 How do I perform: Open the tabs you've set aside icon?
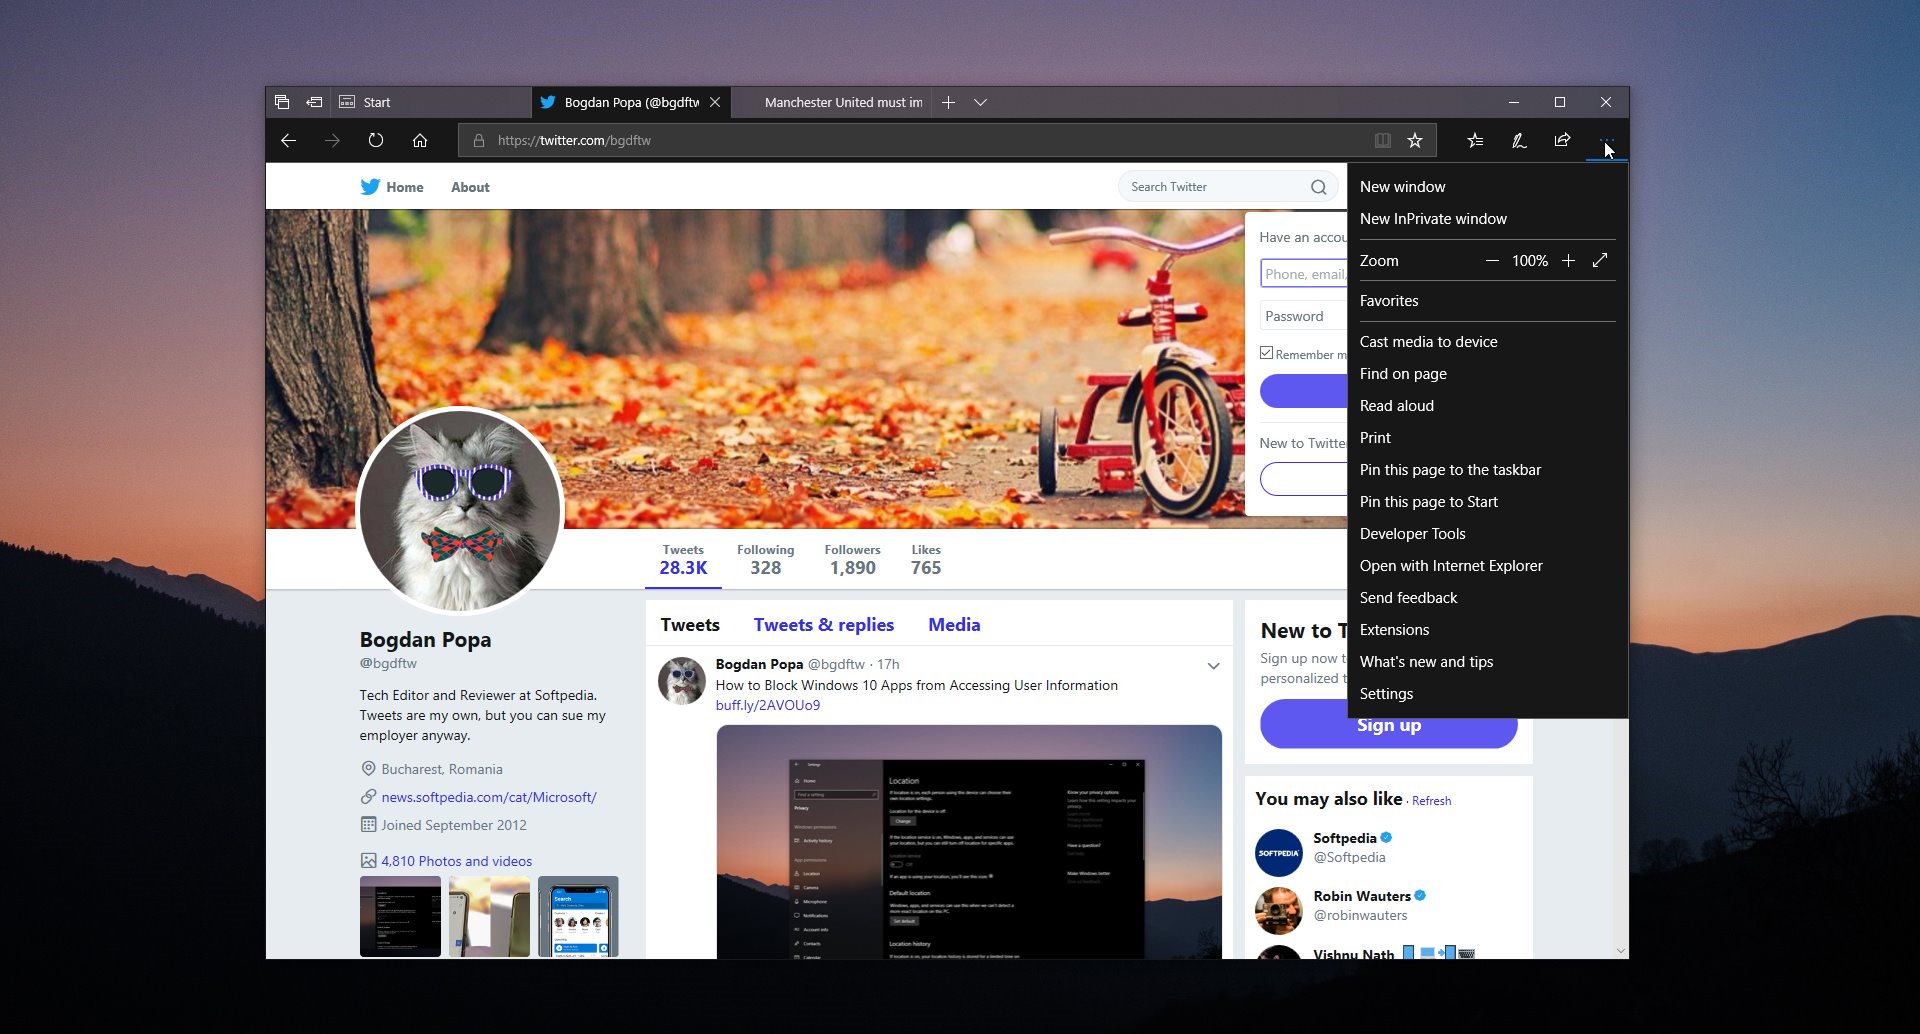click(x=282, y=102)
